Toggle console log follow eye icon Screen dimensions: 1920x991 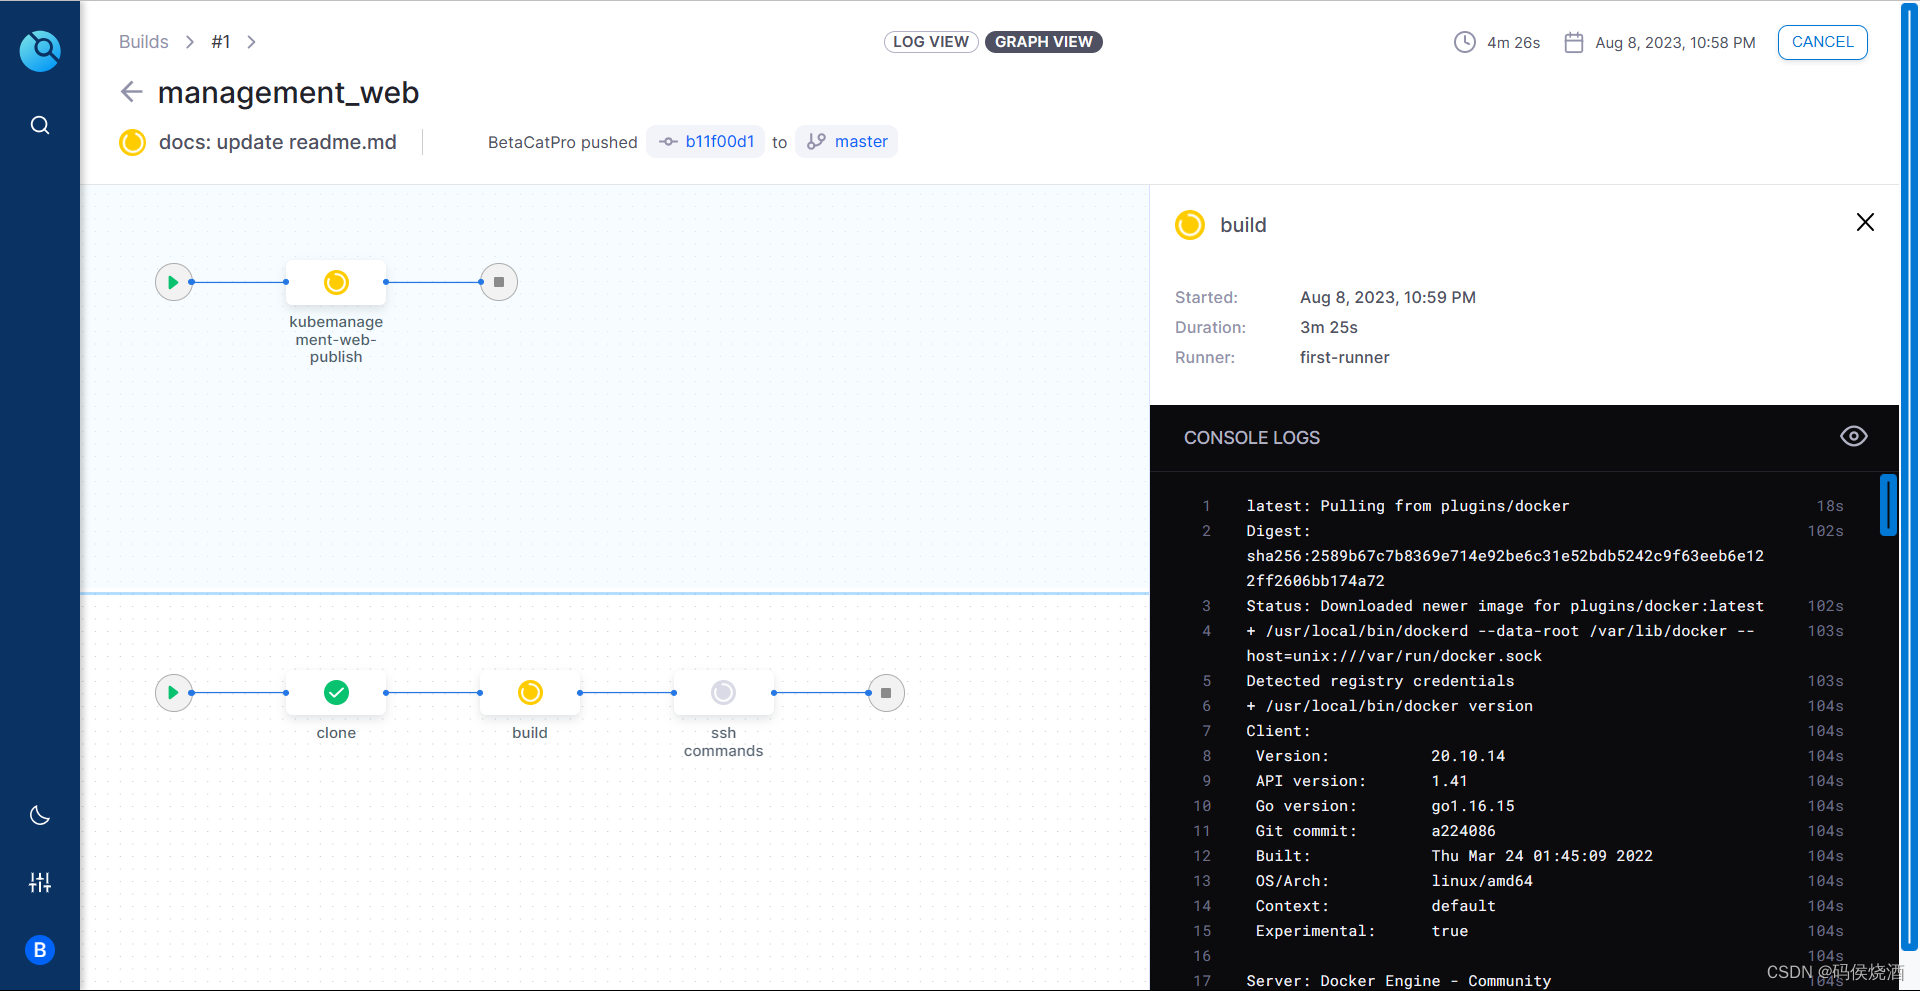tap(1853, 436)
